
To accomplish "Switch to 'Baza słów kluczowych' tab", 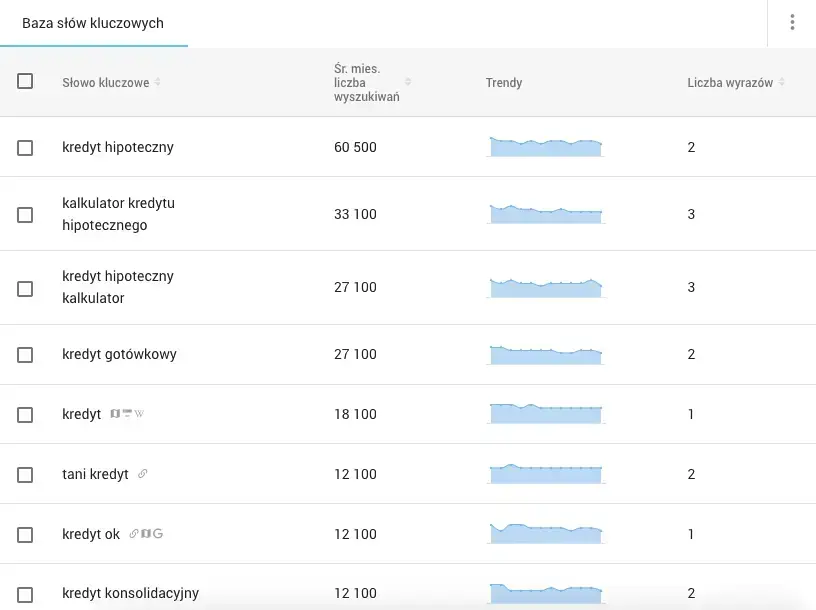I will click(x=93, y=23).
